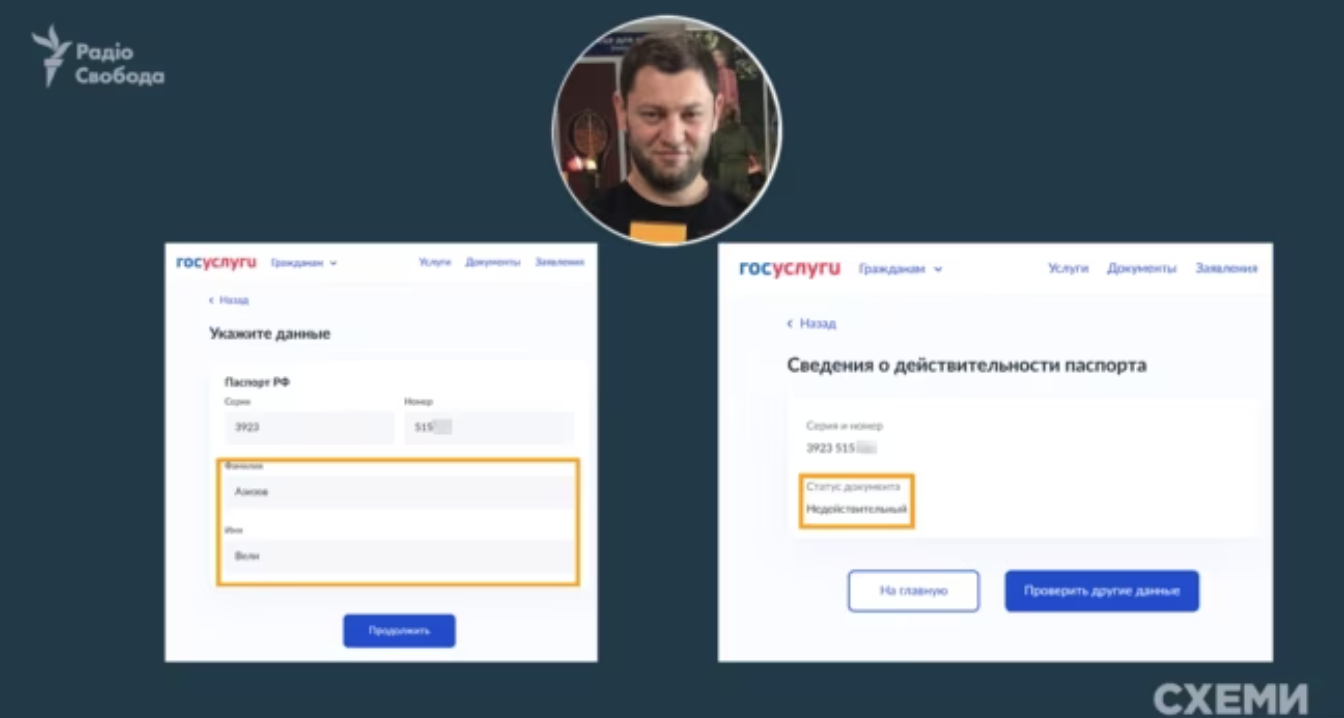Open Заявления menu in Укажите данные panel
The image size is (1344, 718).
560,262
